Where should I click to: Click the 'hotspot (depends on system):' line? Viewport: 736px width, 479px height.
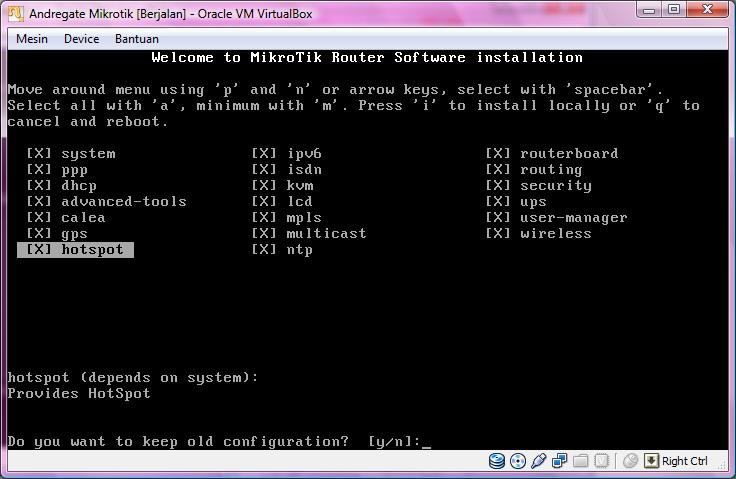(133, 377)
